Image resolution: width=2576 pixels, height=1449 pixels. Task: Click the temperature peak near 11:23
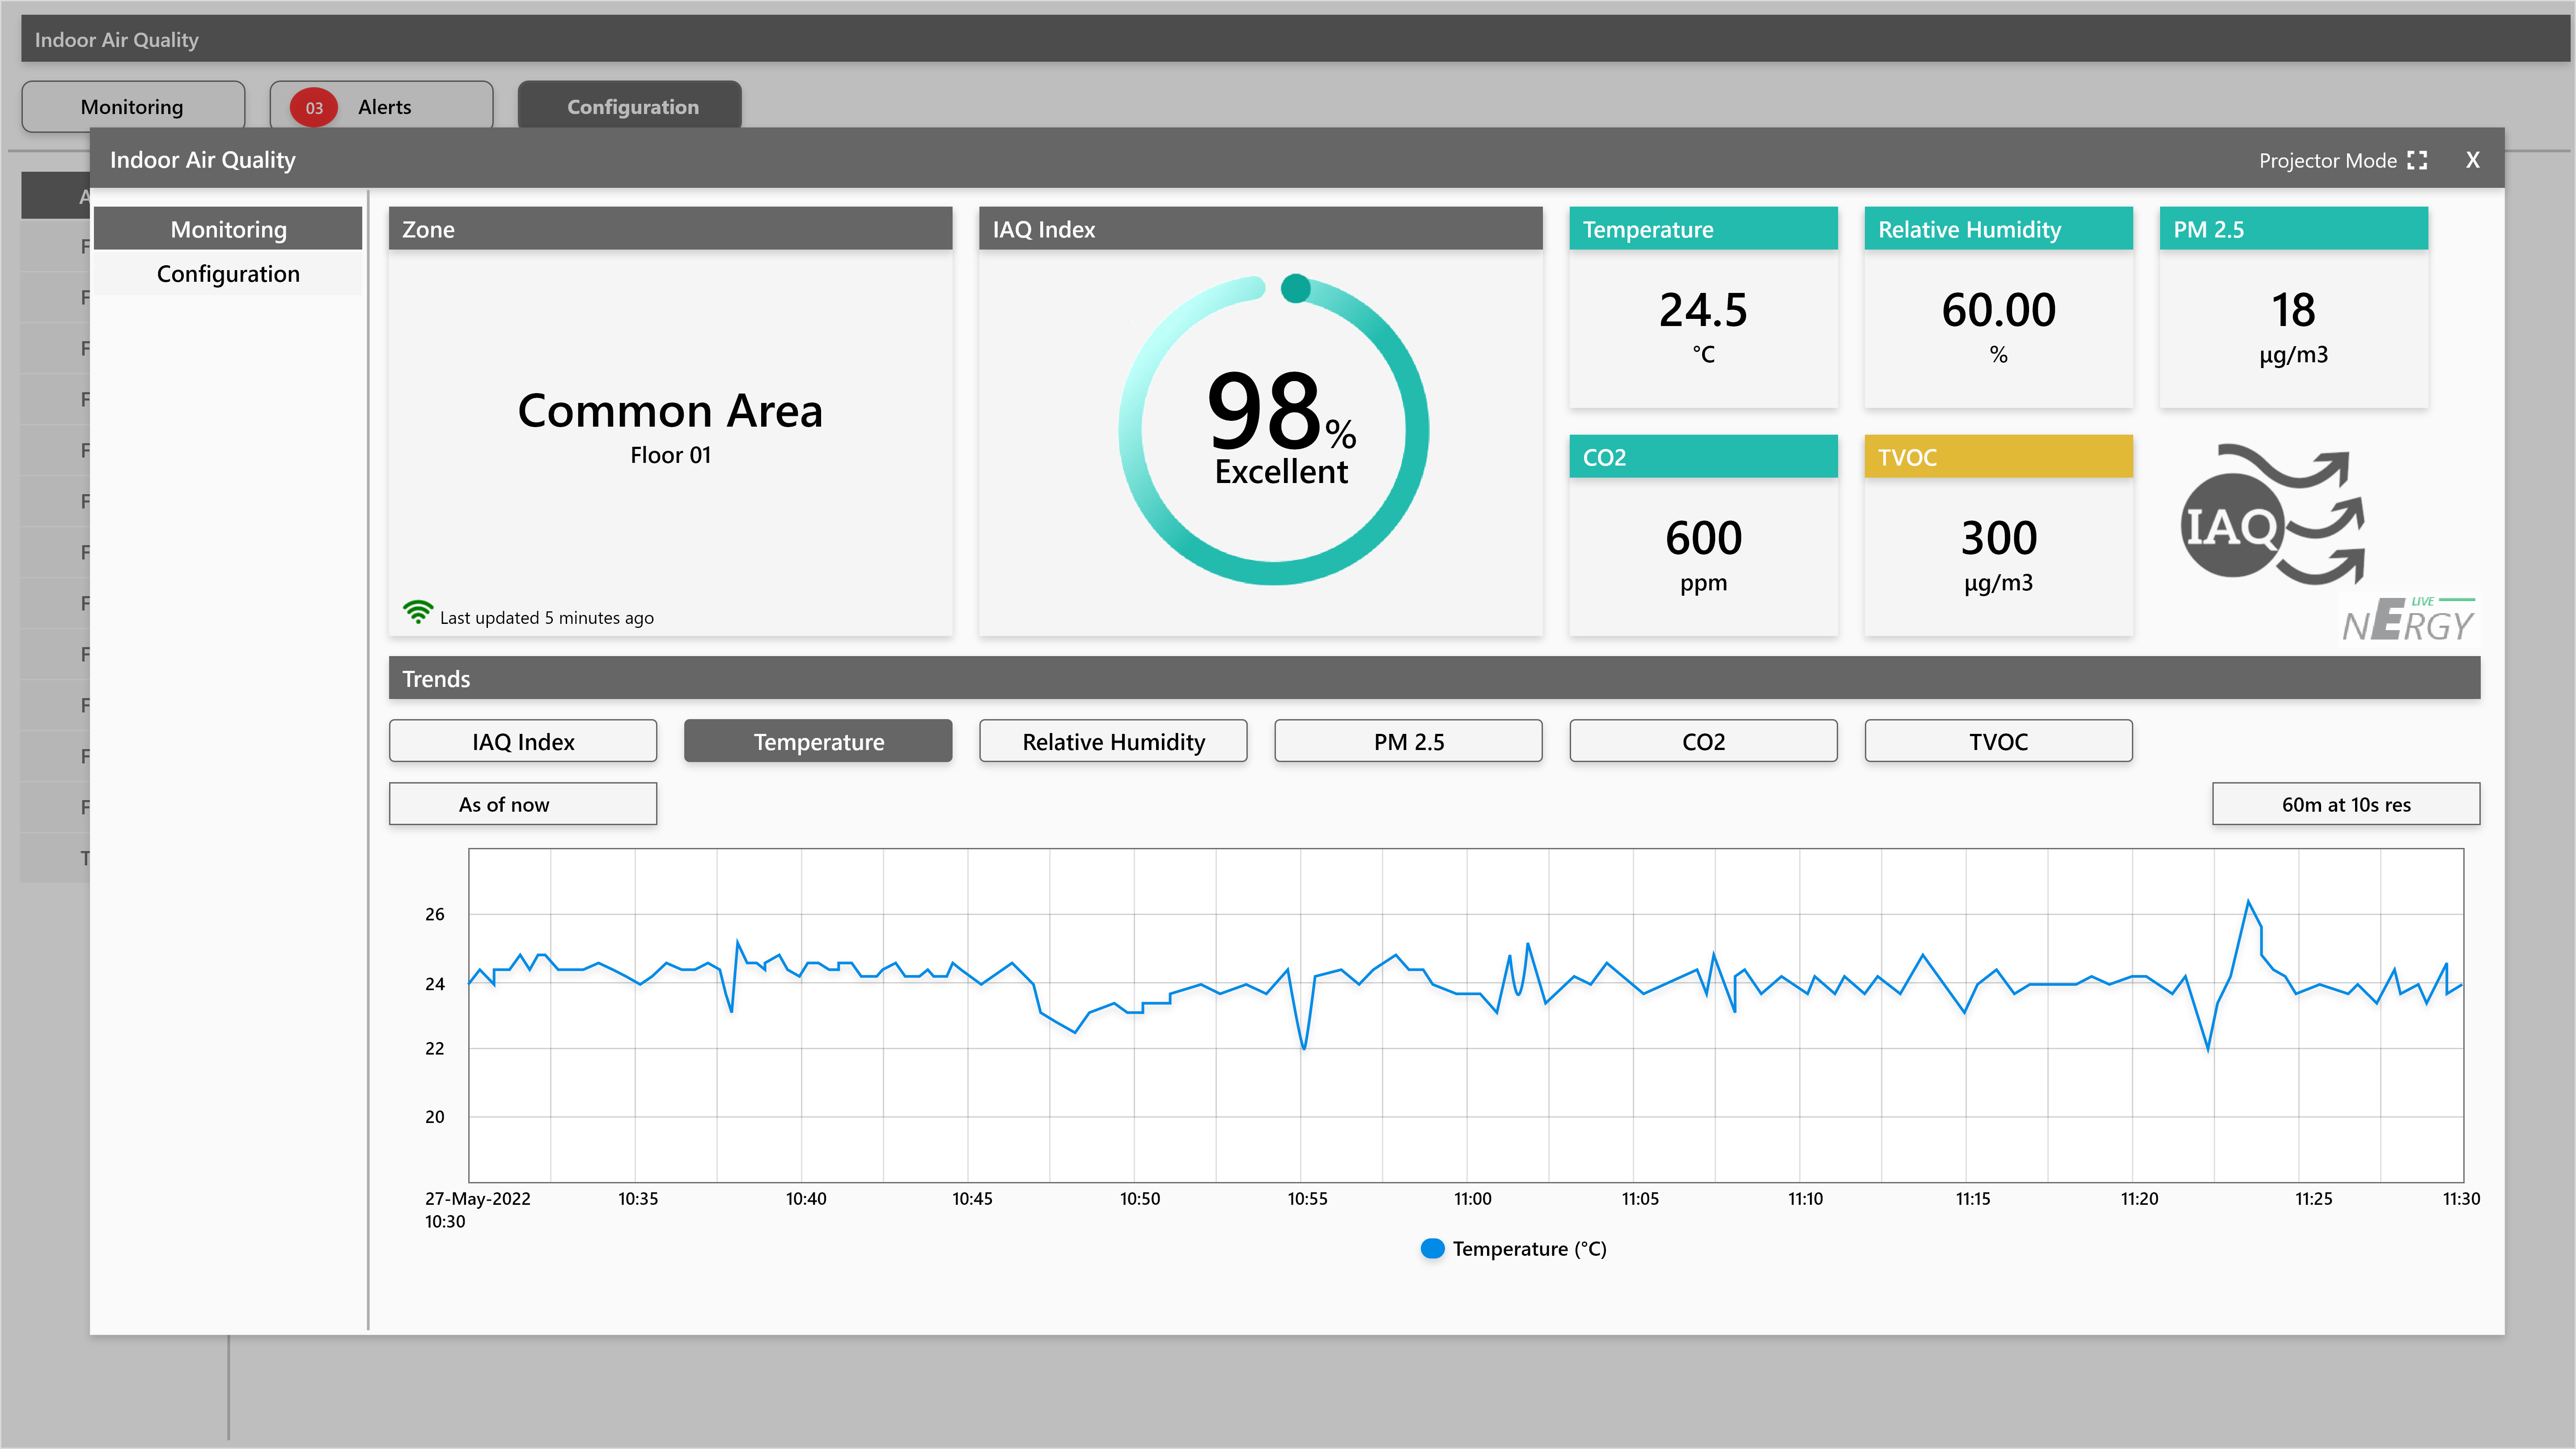2248,902
